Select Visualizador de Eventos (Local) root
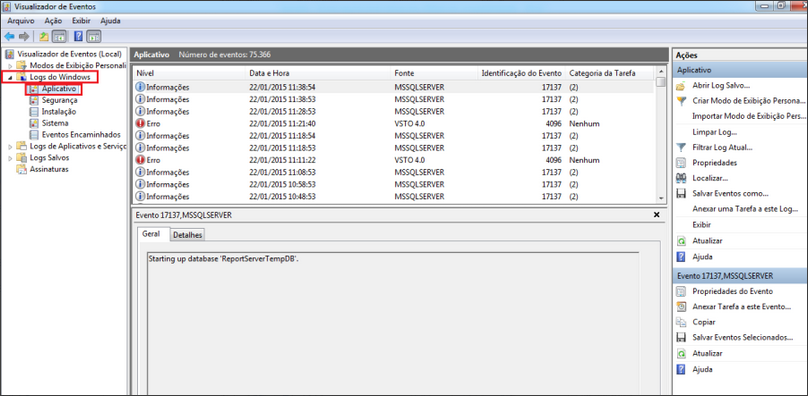 [x=69, y=54]
